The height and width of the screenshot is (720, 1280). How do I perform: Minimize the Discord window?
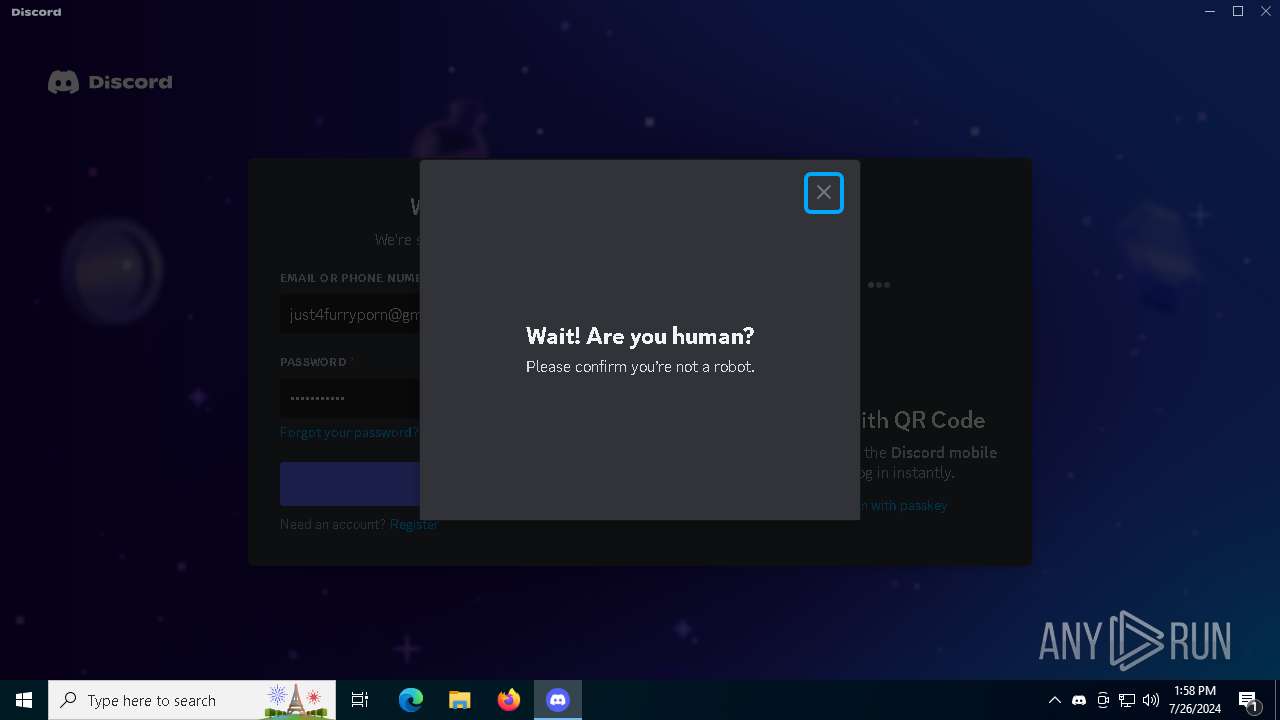(1211, 11)
